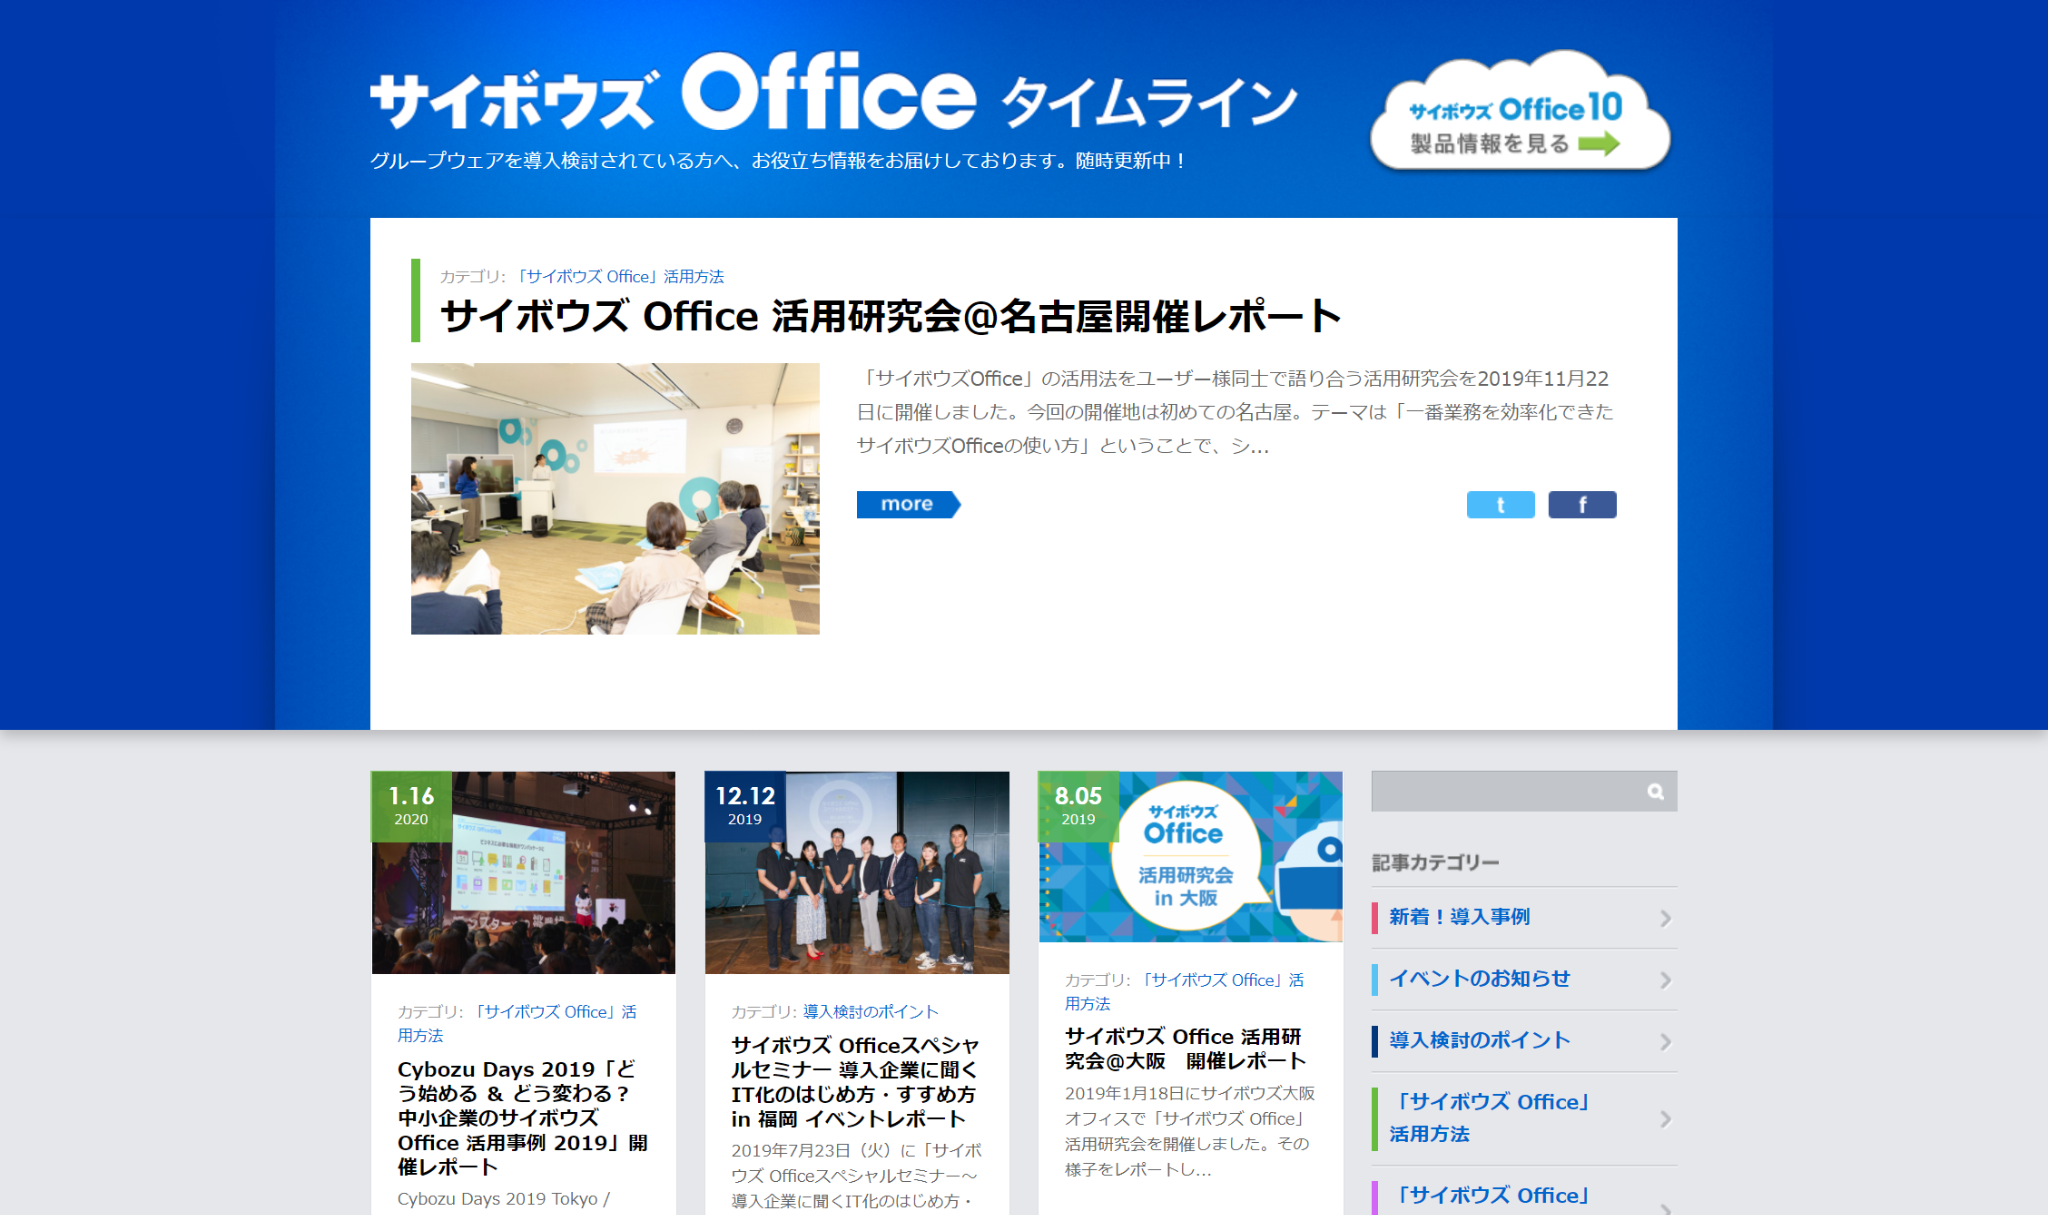Click the magnifying glass search icon

1656,791
